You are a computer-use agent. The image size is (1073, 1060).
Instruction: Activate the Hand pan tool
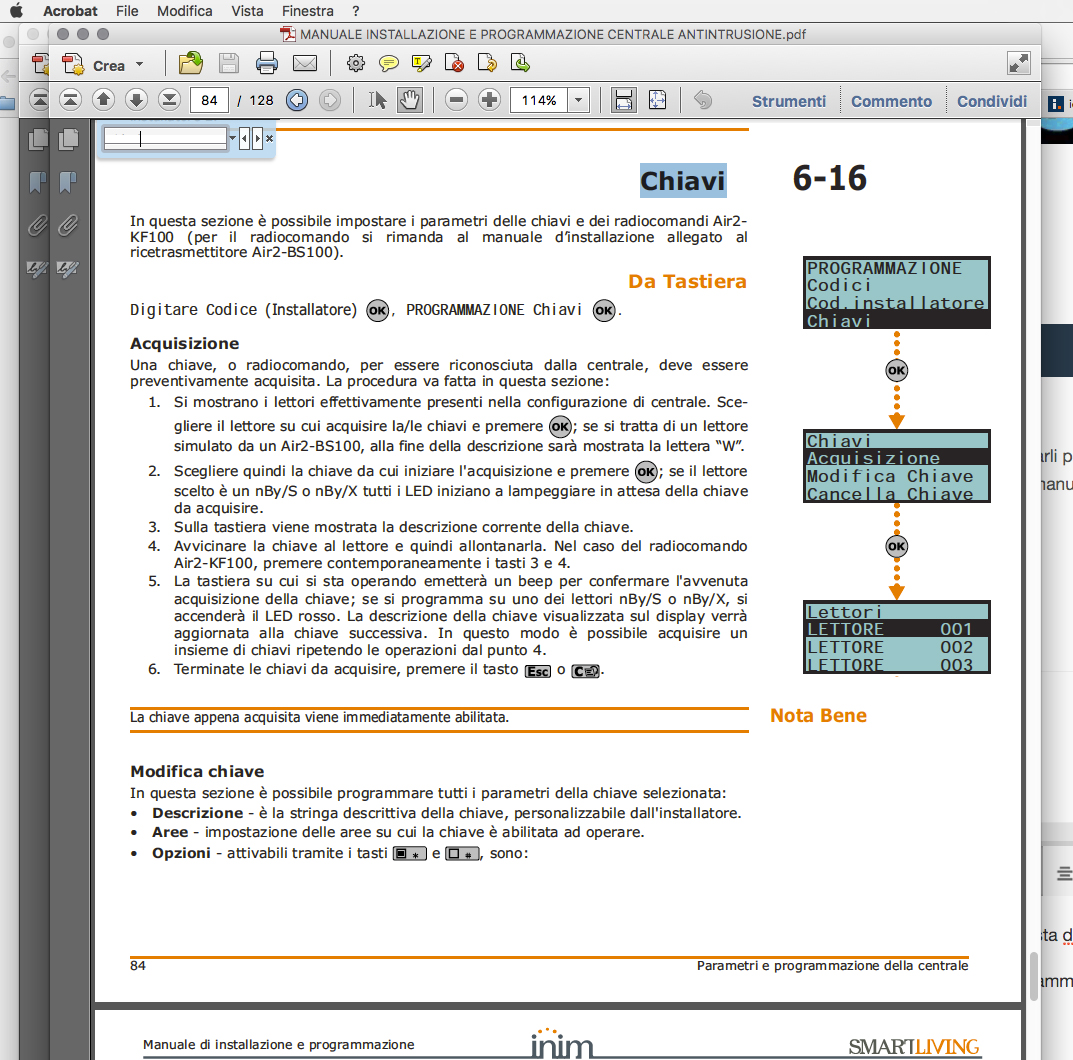click(x=409, y=101)
